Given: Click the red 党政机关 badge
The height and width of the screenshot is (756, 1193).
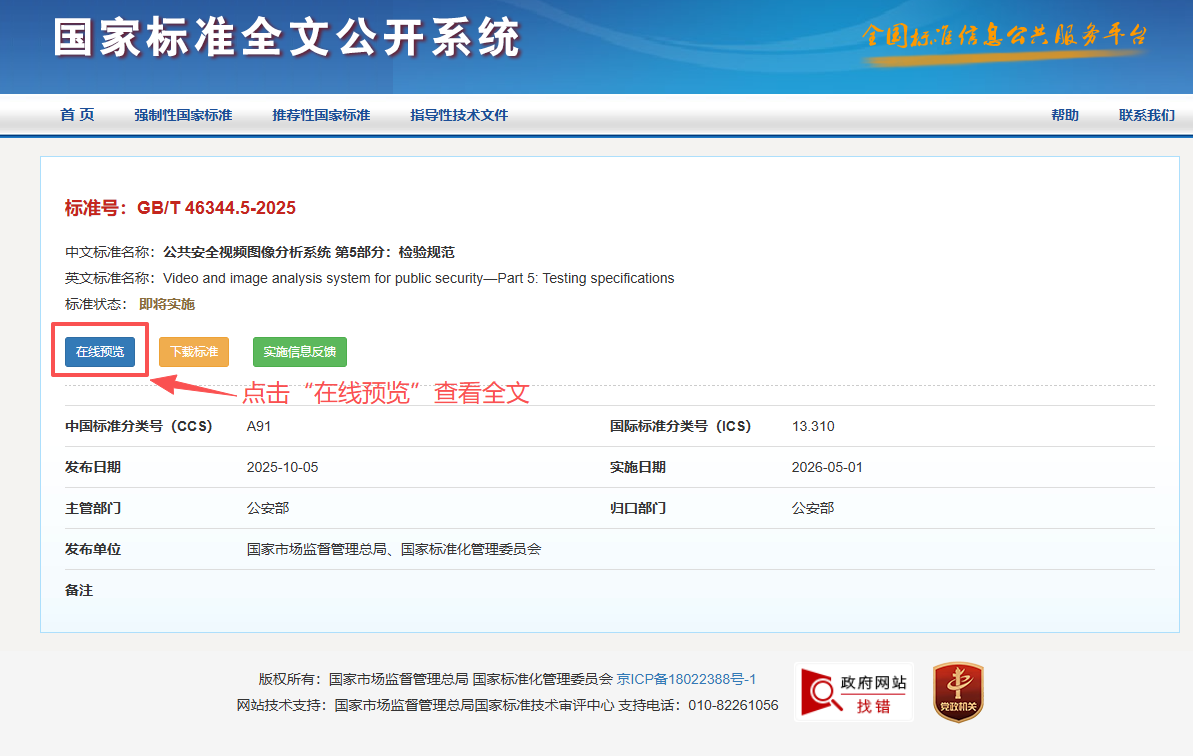Looking at the screenshot, I should 958,692.
